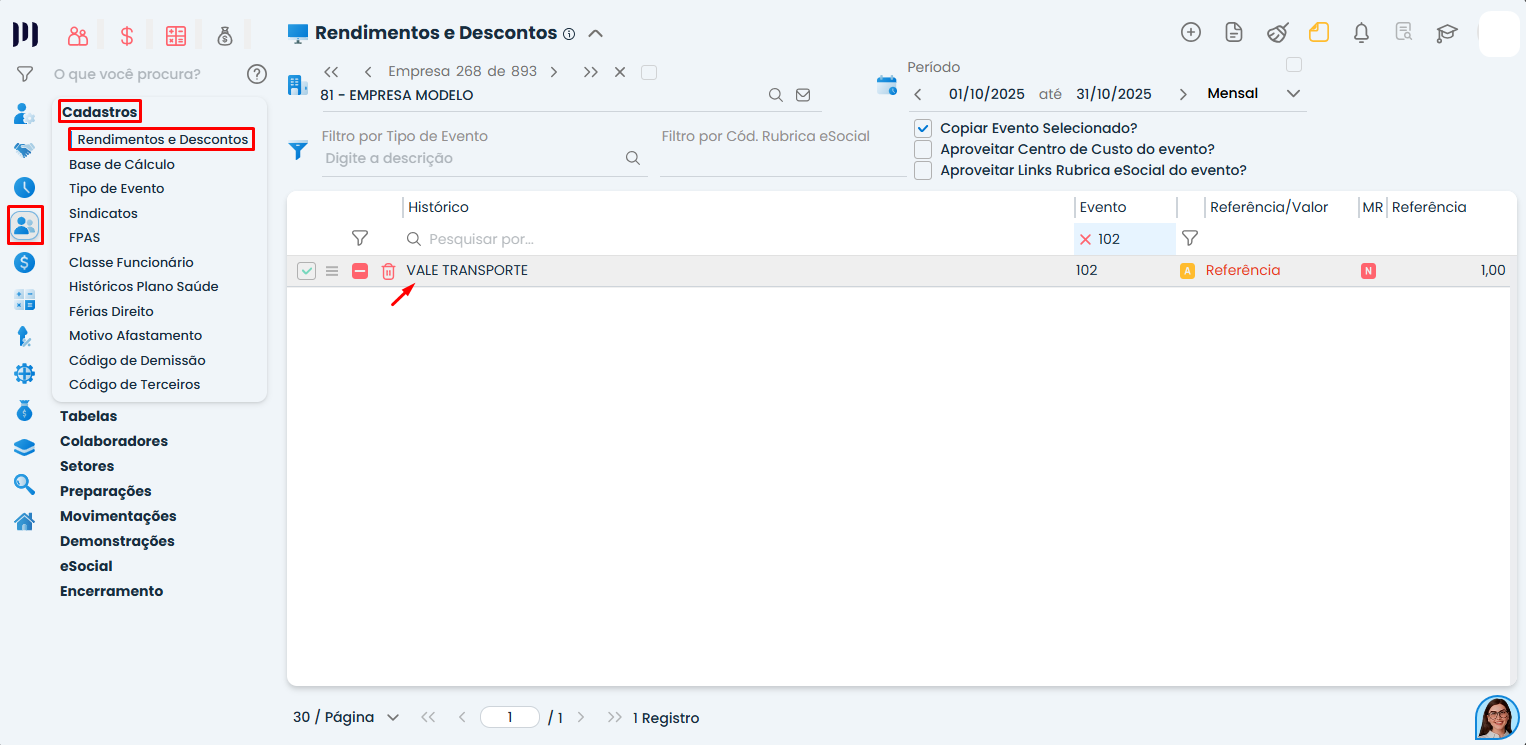Jump to last company with double right arrows

coord(591,72)
